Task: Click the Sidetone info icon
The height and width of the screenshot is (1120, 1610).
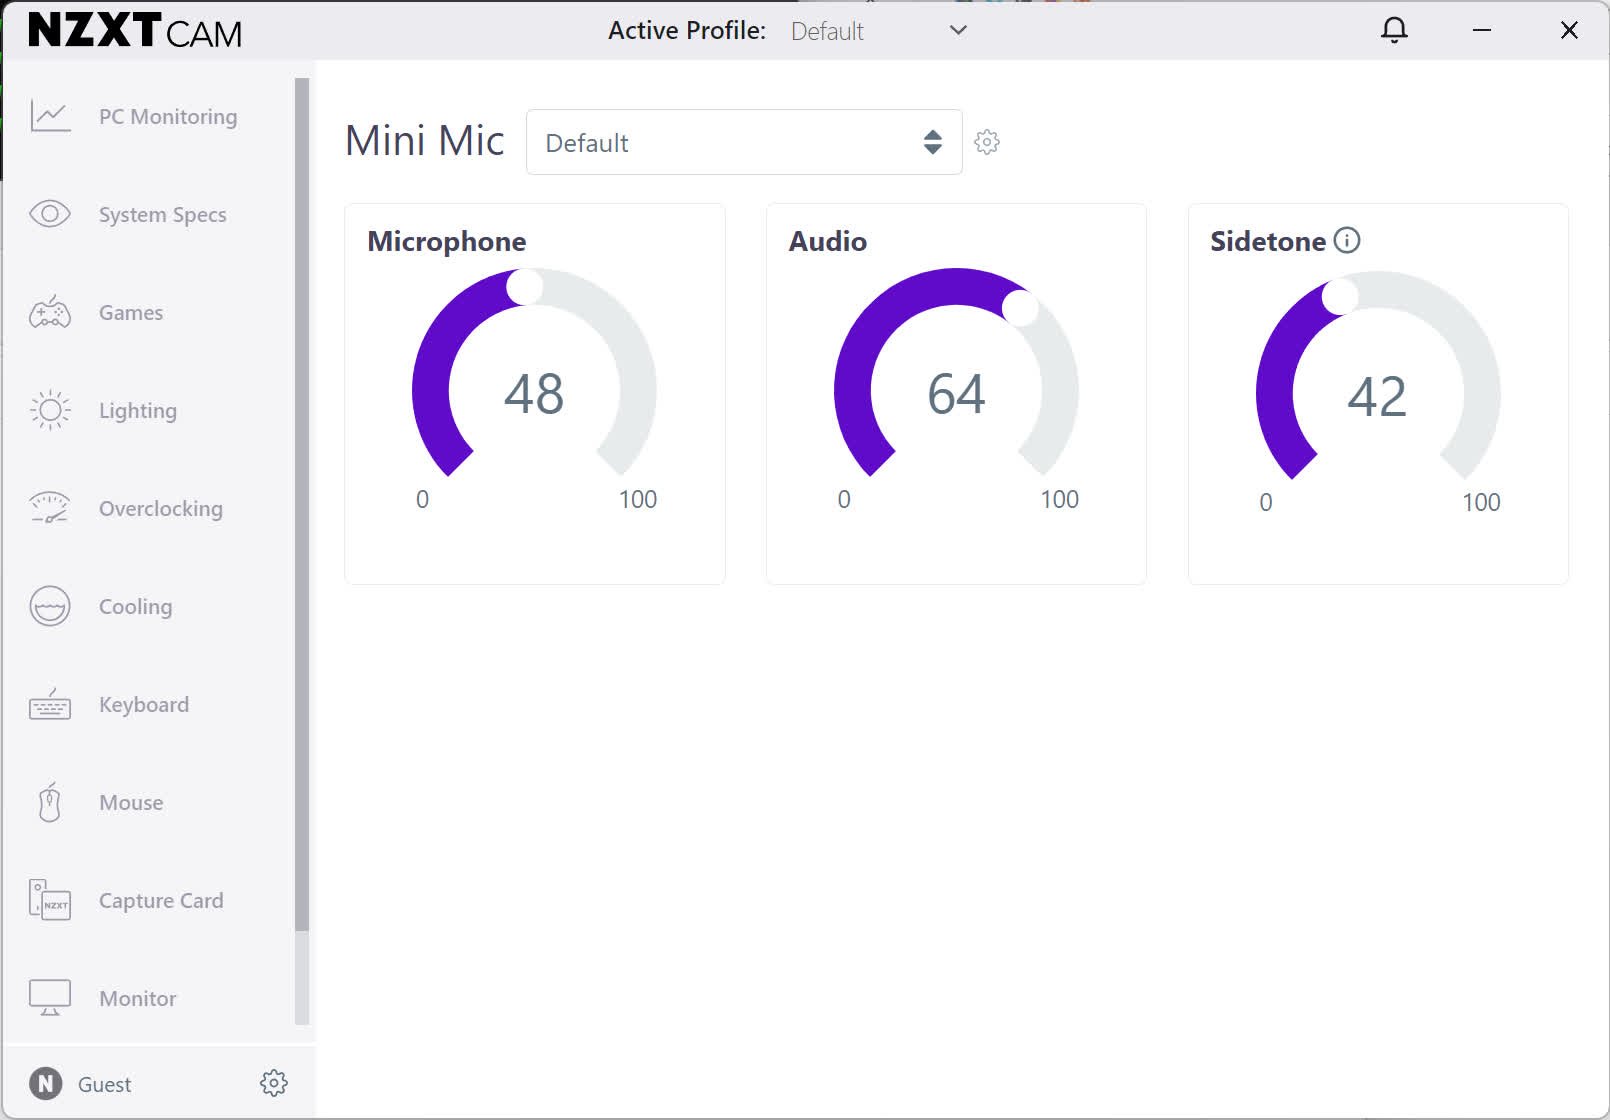Action: 1347,240
